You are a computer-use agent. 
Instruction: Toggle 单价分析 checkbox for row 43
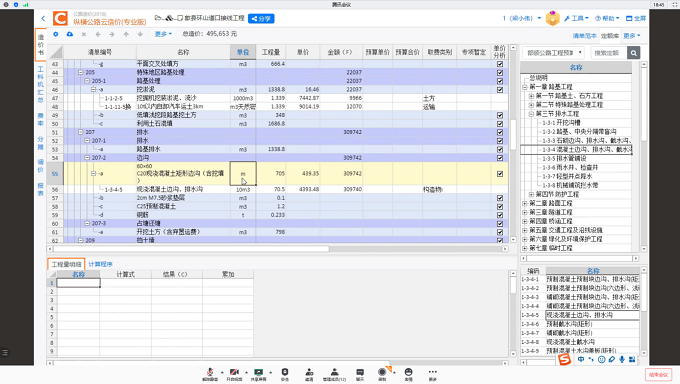[x=500, y=64]
